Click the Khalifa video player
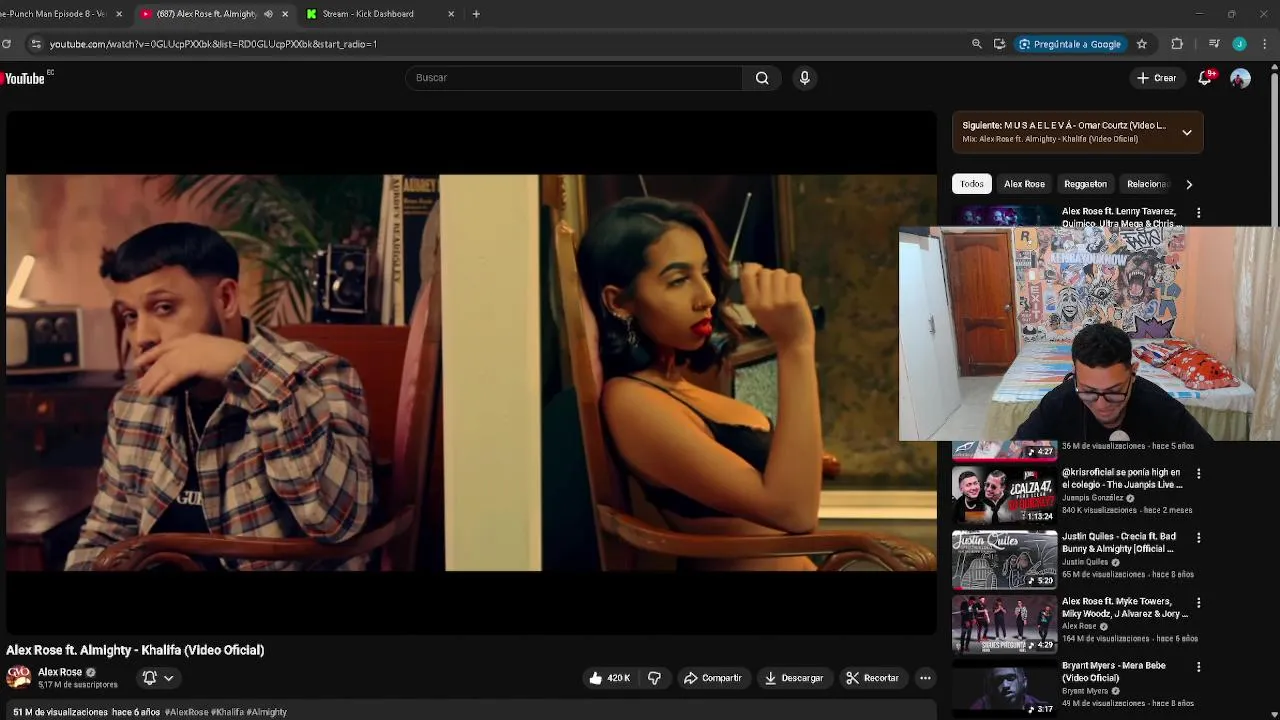Screen dimensions: 1280x720 [471, 372]
